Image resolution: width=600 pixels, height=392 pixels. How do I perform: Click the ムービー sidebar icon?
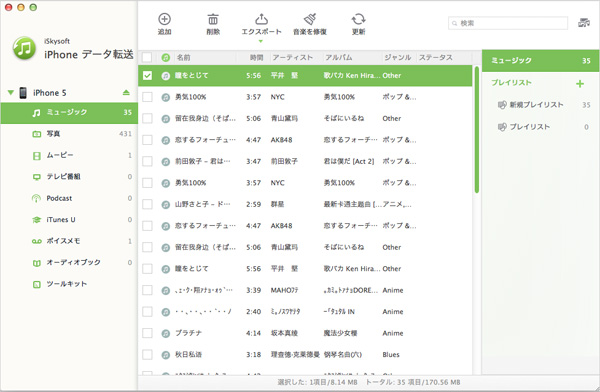pos(36,155)
